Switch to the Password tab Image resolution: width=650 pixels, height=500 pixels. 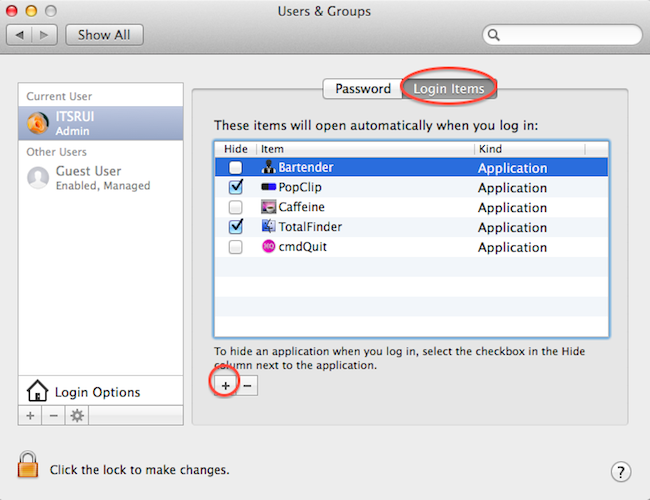[363, 89]
